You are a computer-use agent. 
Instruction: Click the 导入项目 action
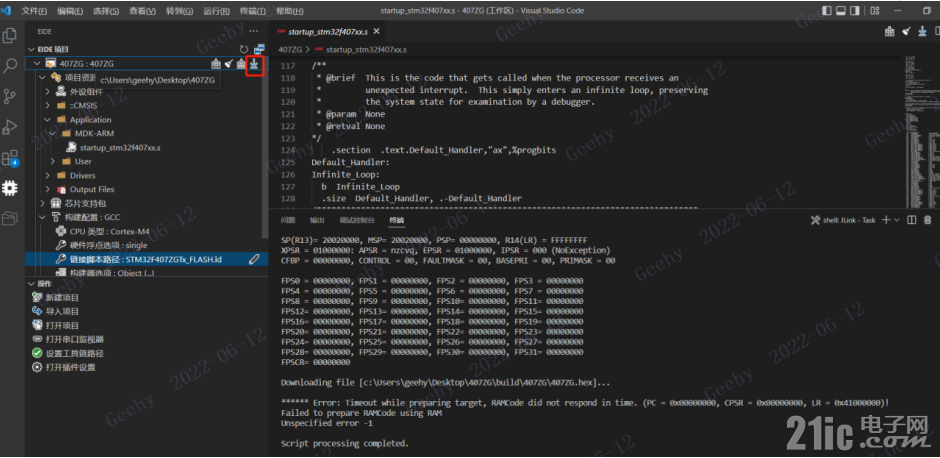click(62, 311)
